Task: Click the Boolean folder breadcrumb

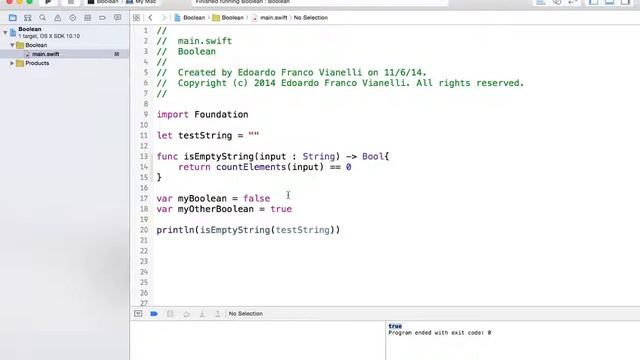Action: (228, 18)
